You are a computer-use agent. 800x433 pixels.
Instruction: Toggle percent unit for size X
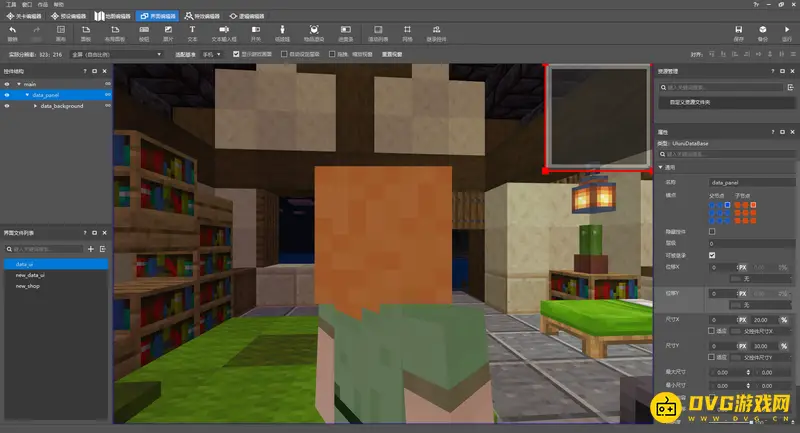784,320
